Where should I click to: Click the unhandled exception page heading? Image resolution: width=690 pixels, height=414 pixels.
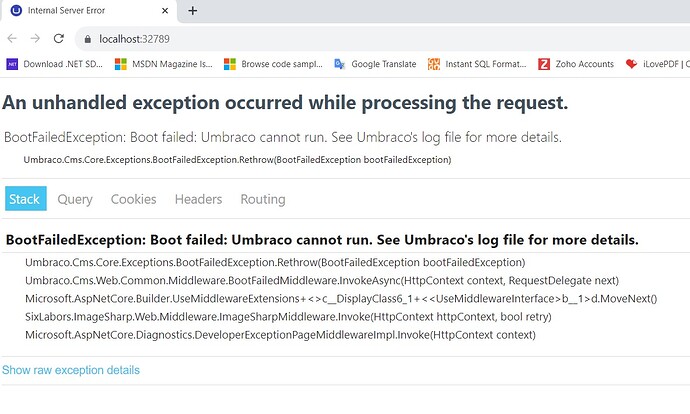[x=285, y=103]
